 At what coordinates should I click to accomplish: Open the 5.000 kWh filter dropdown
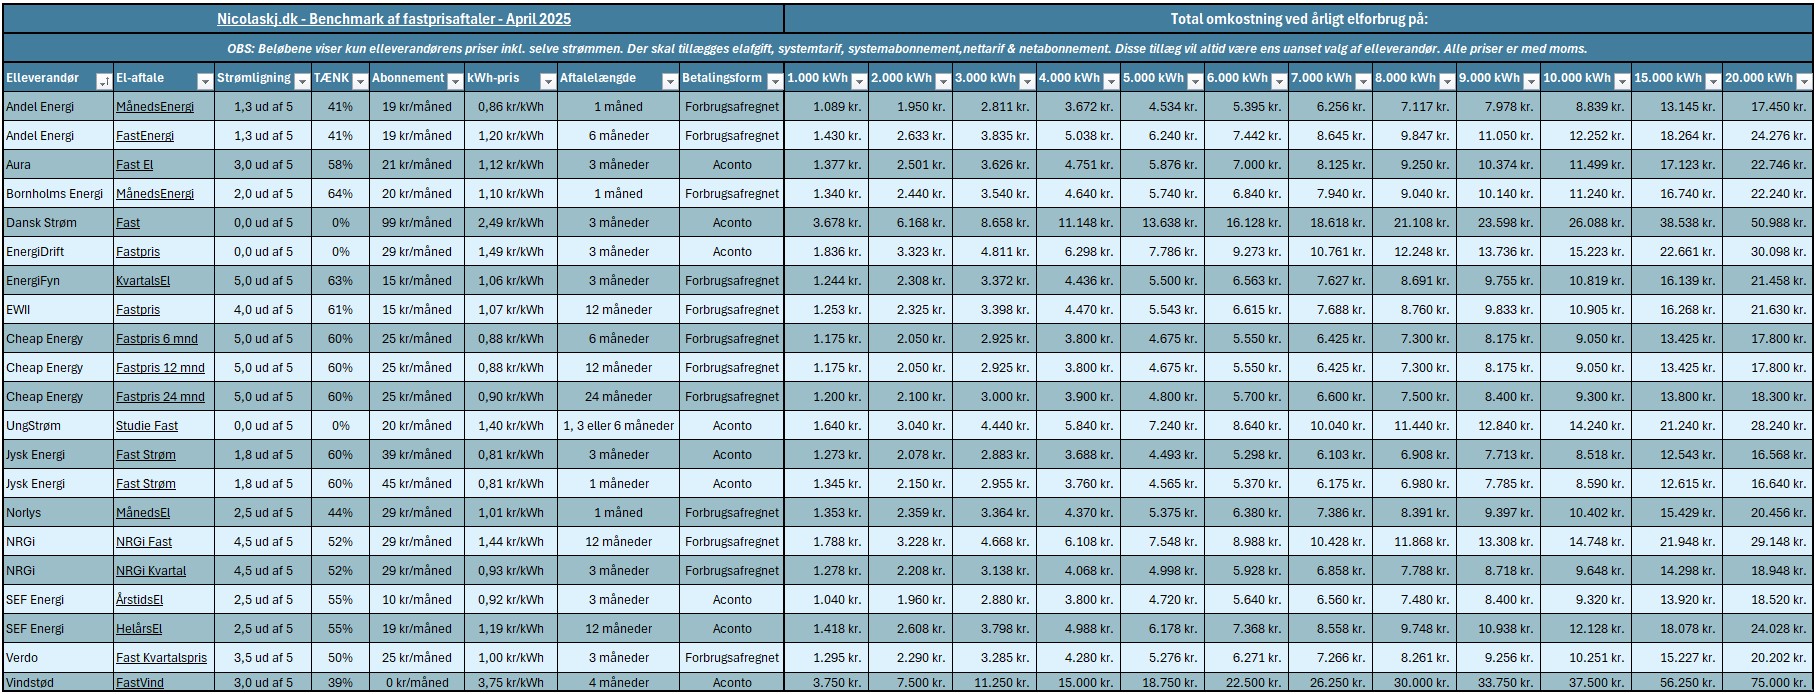(x=1194, y=82)
